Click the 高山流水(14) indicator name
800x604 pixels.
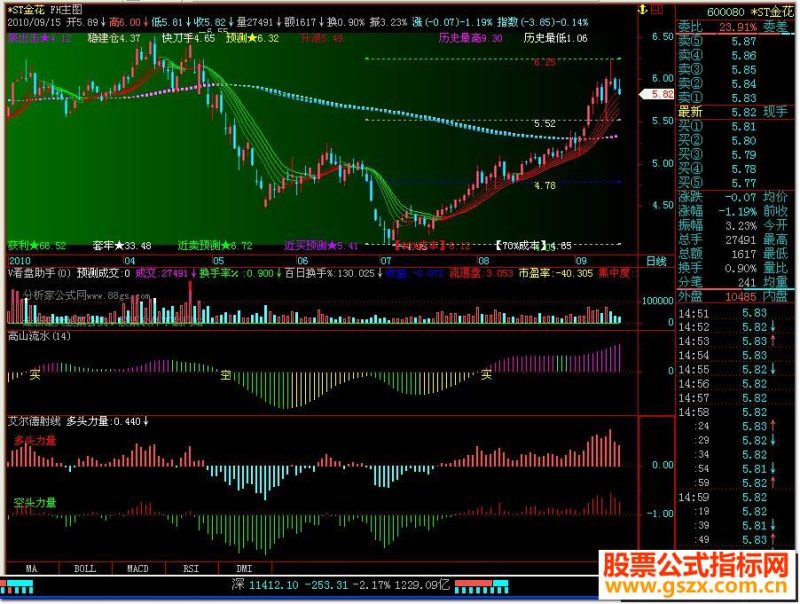[x=39, y=337]
